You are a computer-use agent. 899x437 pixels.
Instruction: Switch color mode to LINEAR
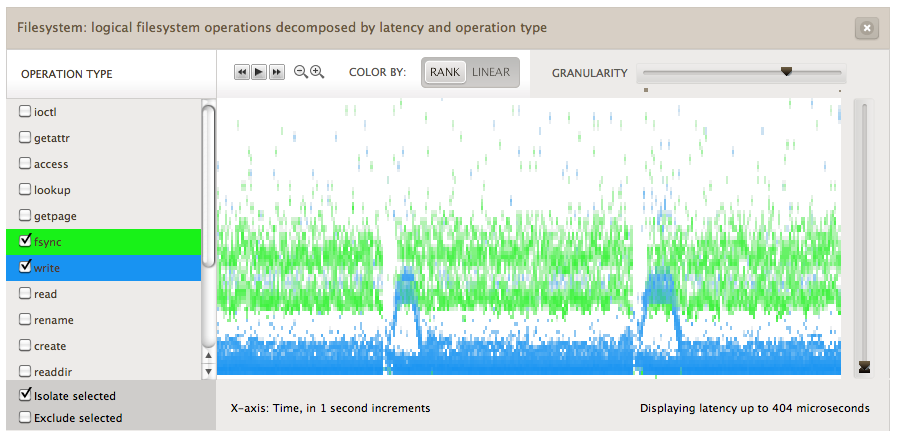(491, 72)
